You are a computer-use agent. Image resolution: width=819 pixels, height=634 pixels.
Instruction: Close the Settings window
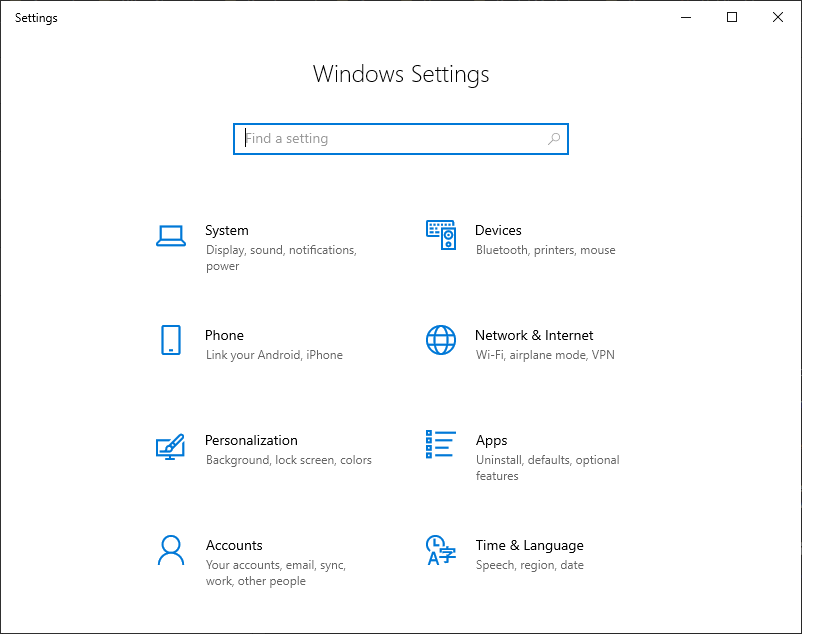point(778,17)
